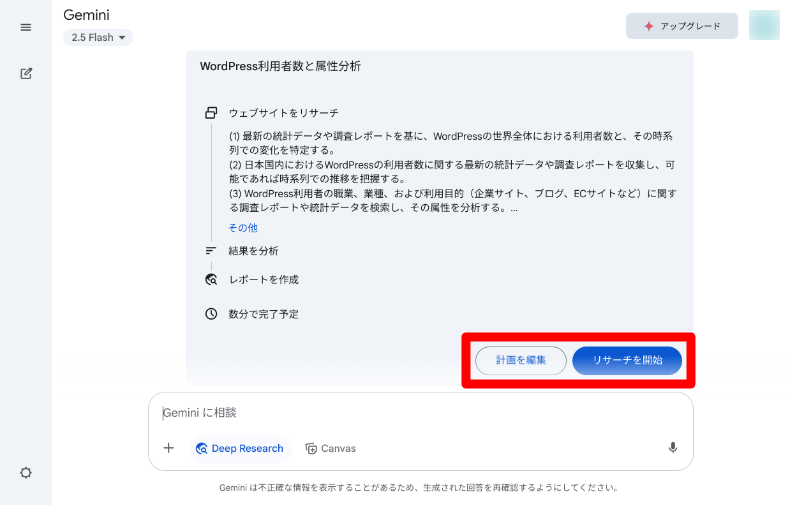The height and width of the screenshot is (505, 790).
Task: Click the レポートを作成 step icon
Action: (211, 279)
